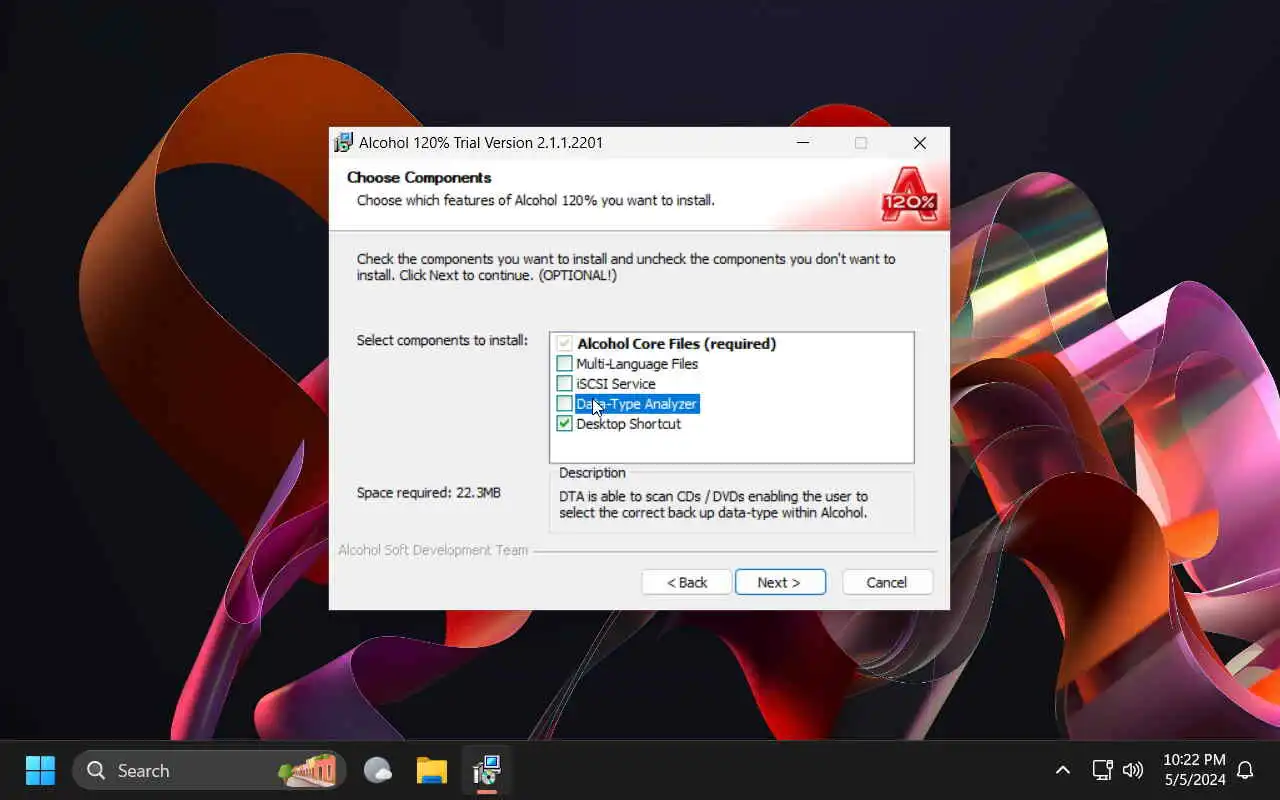Select the Data-Type Analyzer label
The width and height of the screenshot is (1280, 800).
pos(637,404)
